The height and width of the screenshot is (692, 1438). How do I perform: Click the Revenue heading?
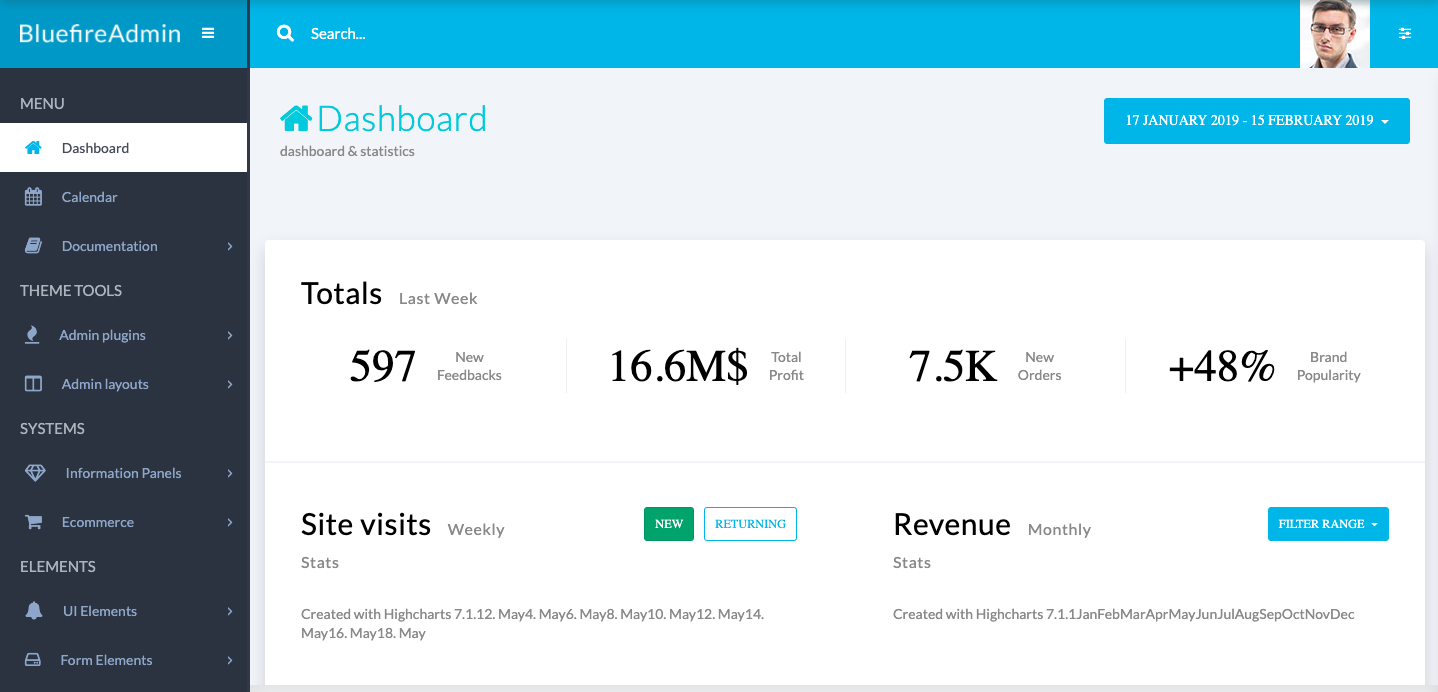point(952,525)
